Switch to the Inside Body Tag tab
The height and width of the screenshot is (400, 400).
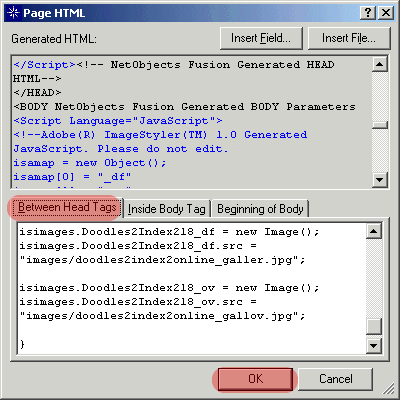pos(167,209)
